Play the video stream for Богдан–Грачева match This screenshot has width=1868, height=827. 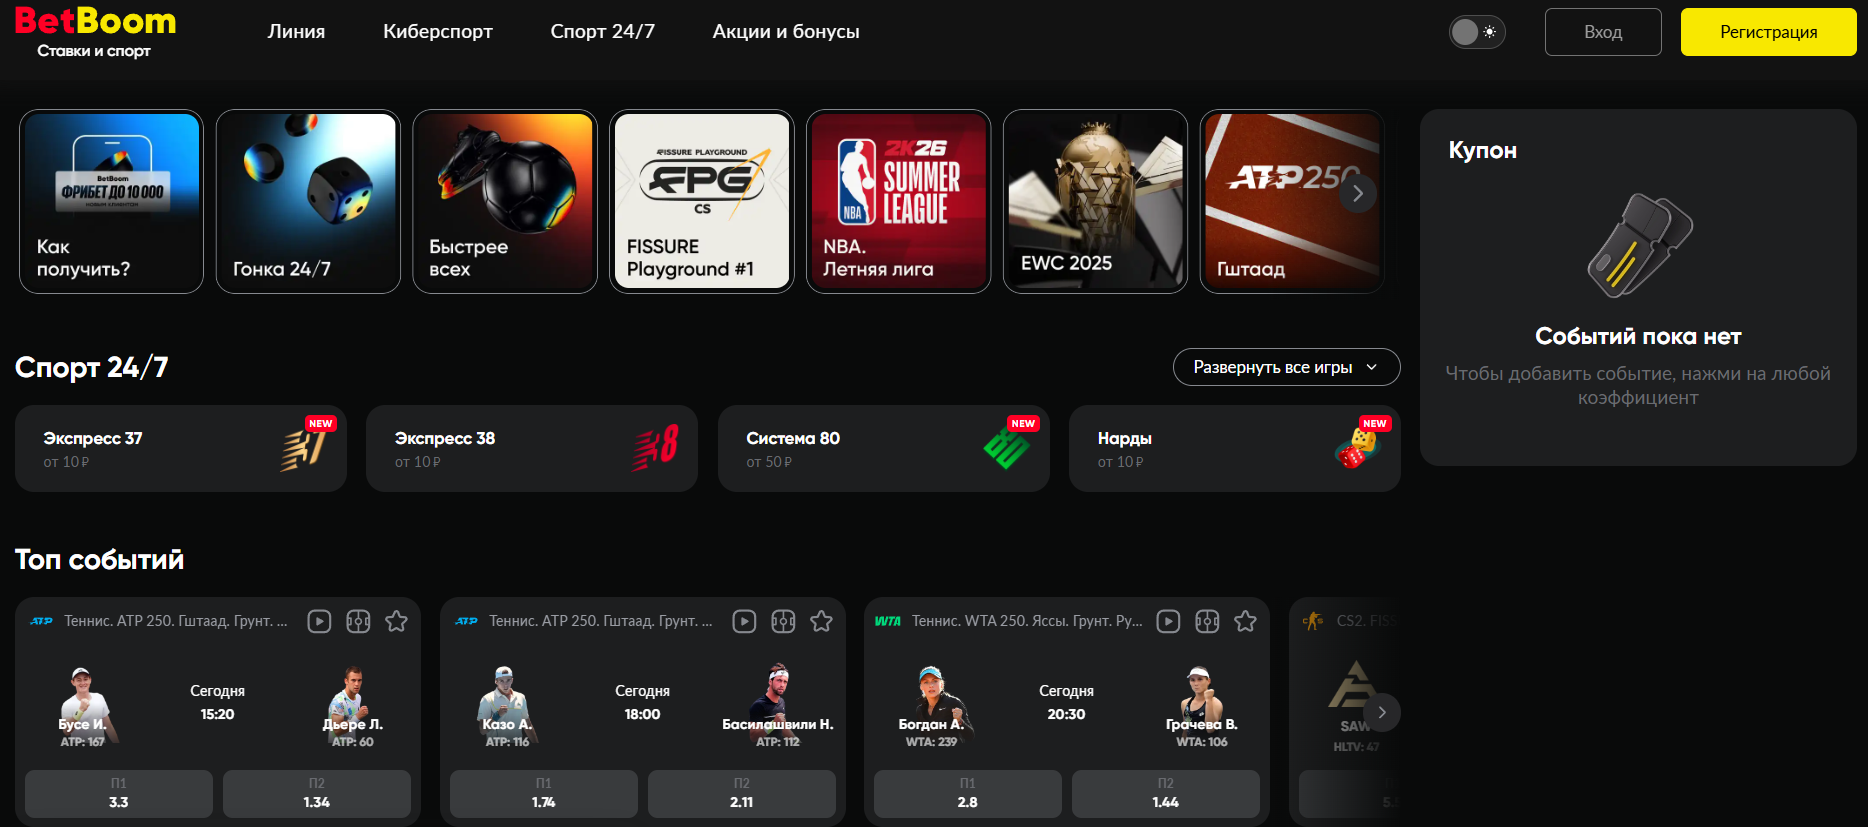click(1168, 621)
